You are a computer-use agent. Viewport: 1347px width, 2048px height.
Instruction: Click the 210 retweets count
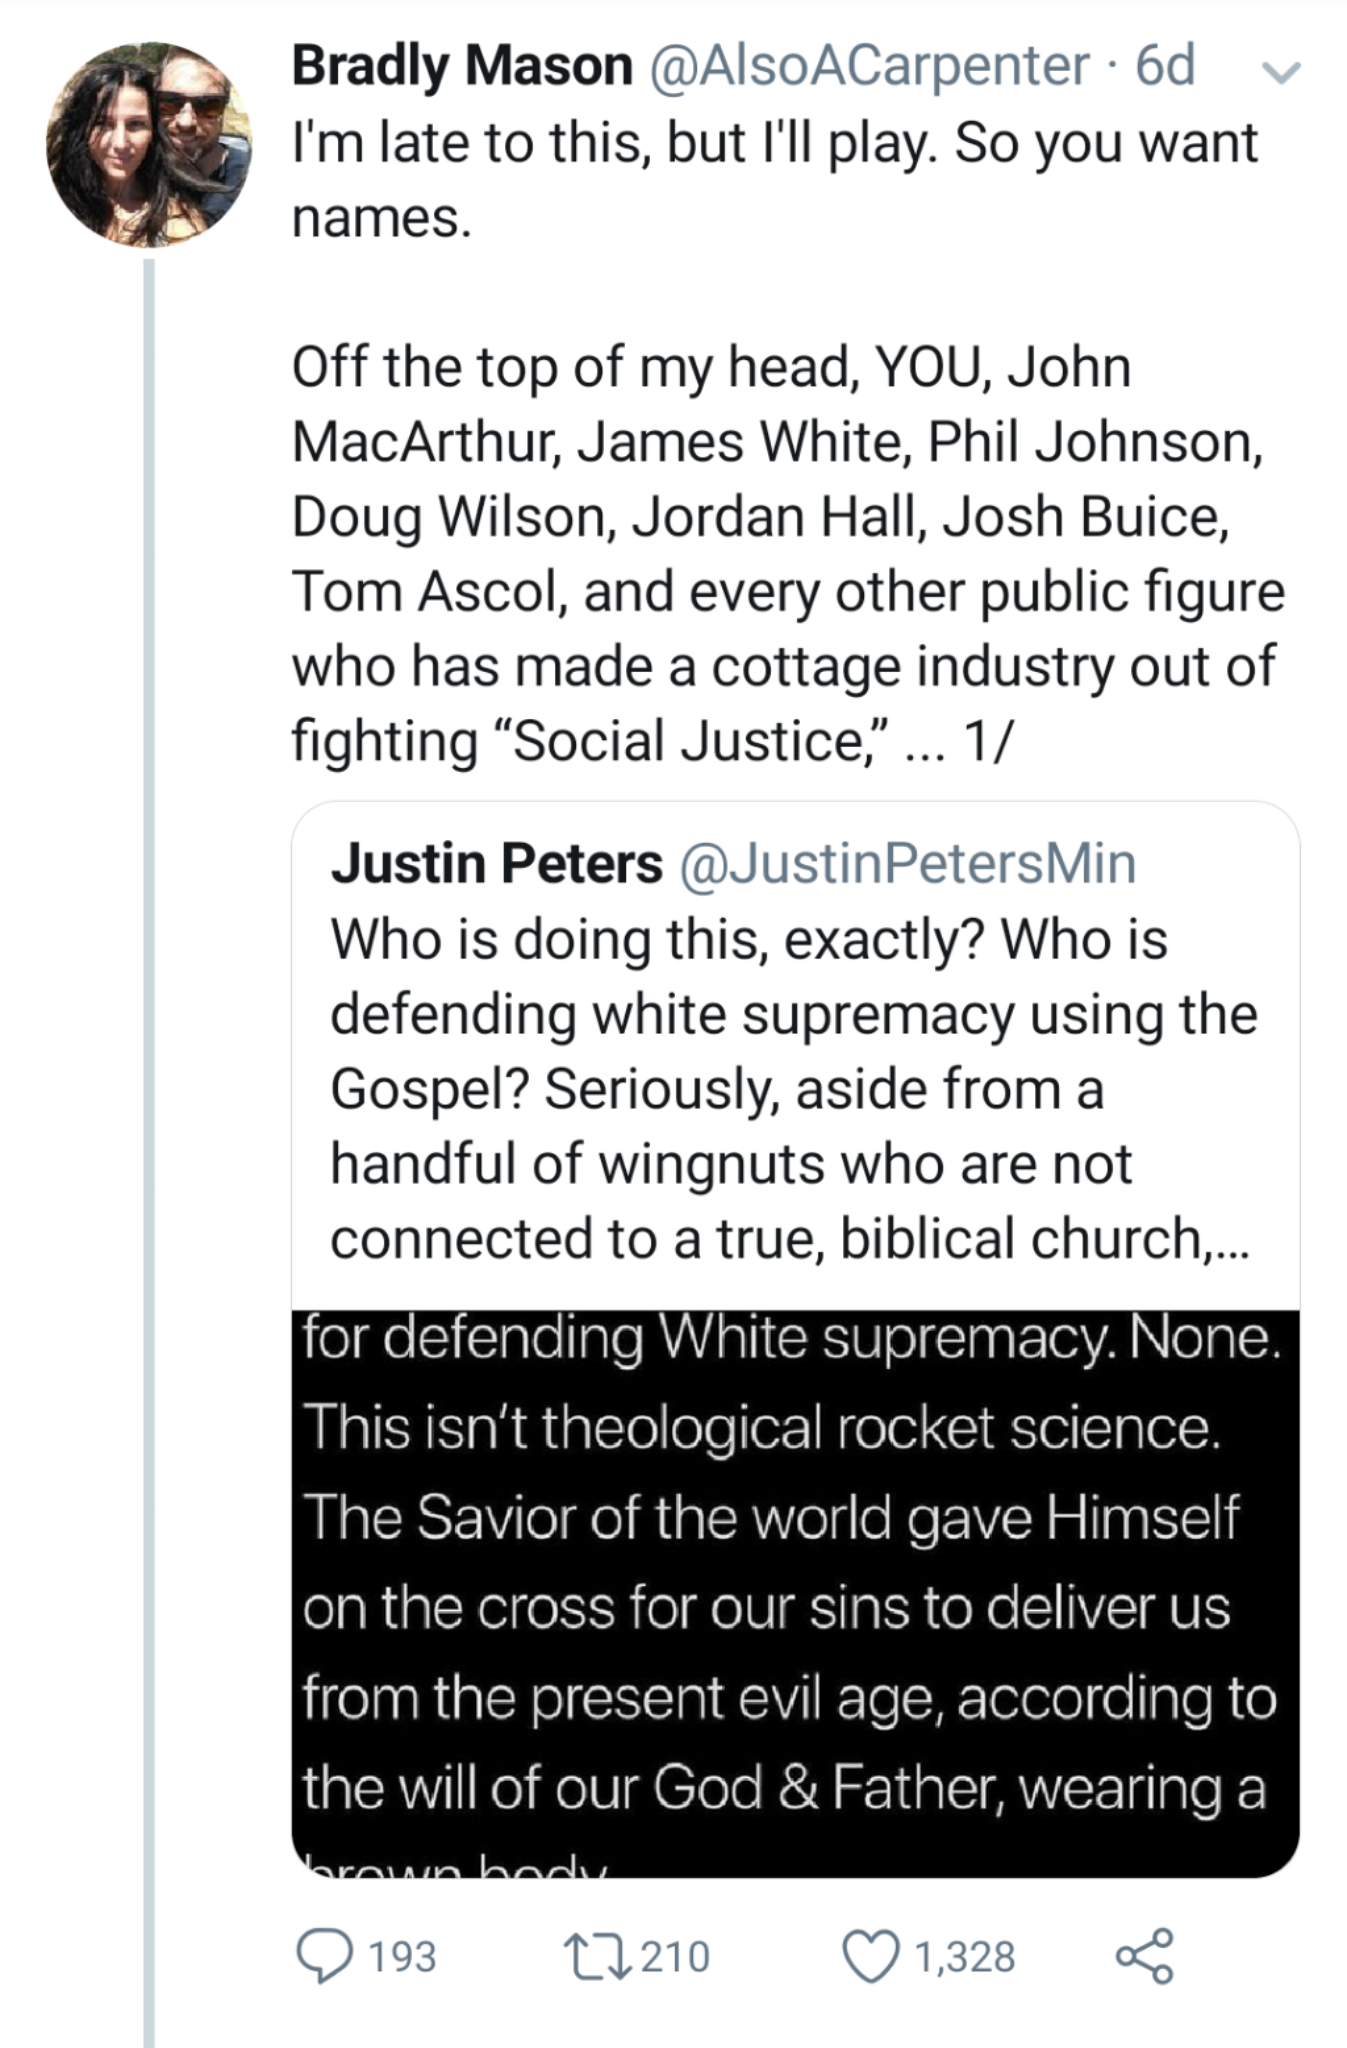pyautogui.click(x=675, y=1956)
